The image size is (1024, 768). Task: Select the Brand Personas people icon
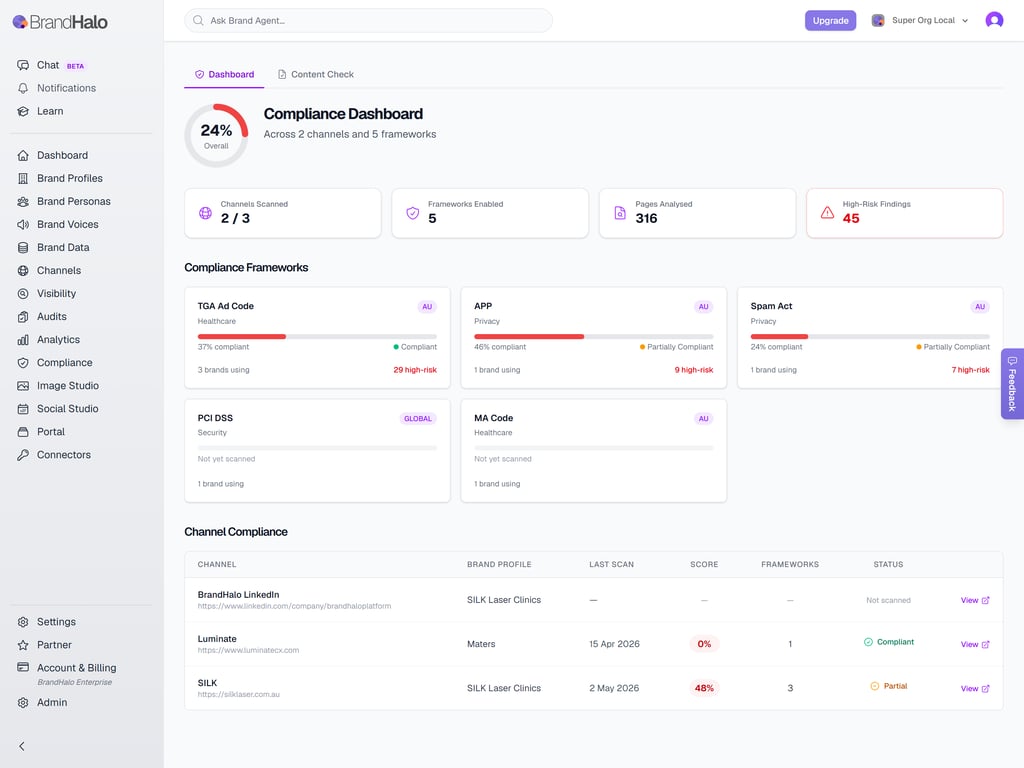23,201
